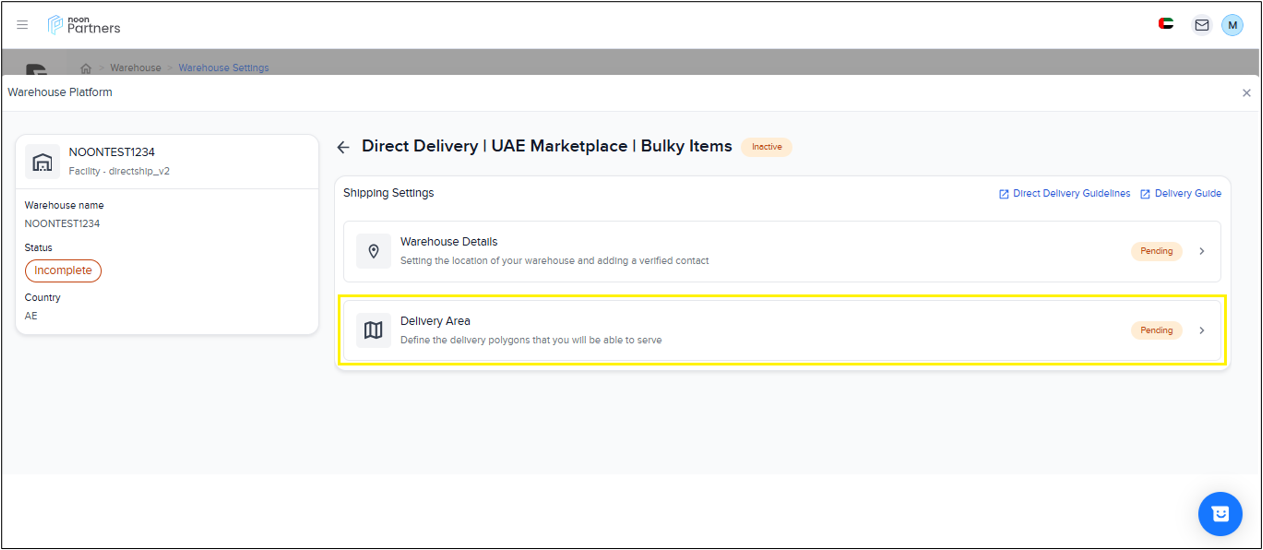The height and width of the screenshot is (550, 1263).
Task: Click the Incomplete status badge
Action: [x=63, y=271]
